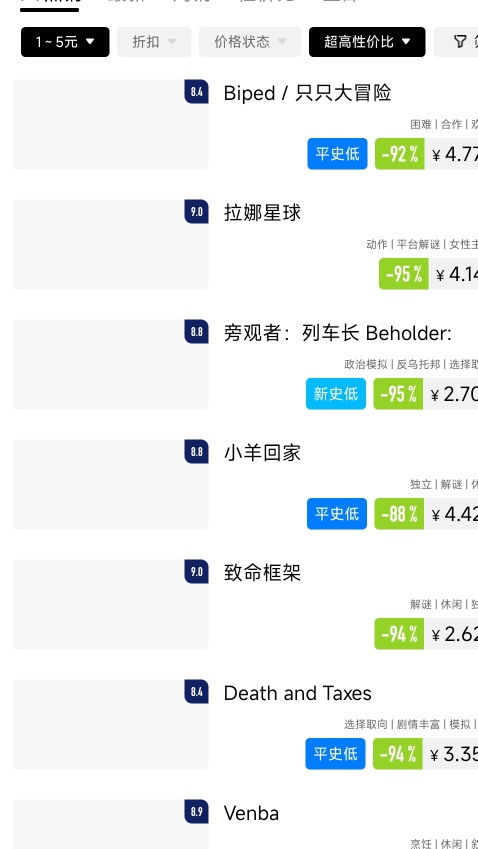
Task: Click the 8.8 rating badge on 旁观者
Action: click(197, 331)
